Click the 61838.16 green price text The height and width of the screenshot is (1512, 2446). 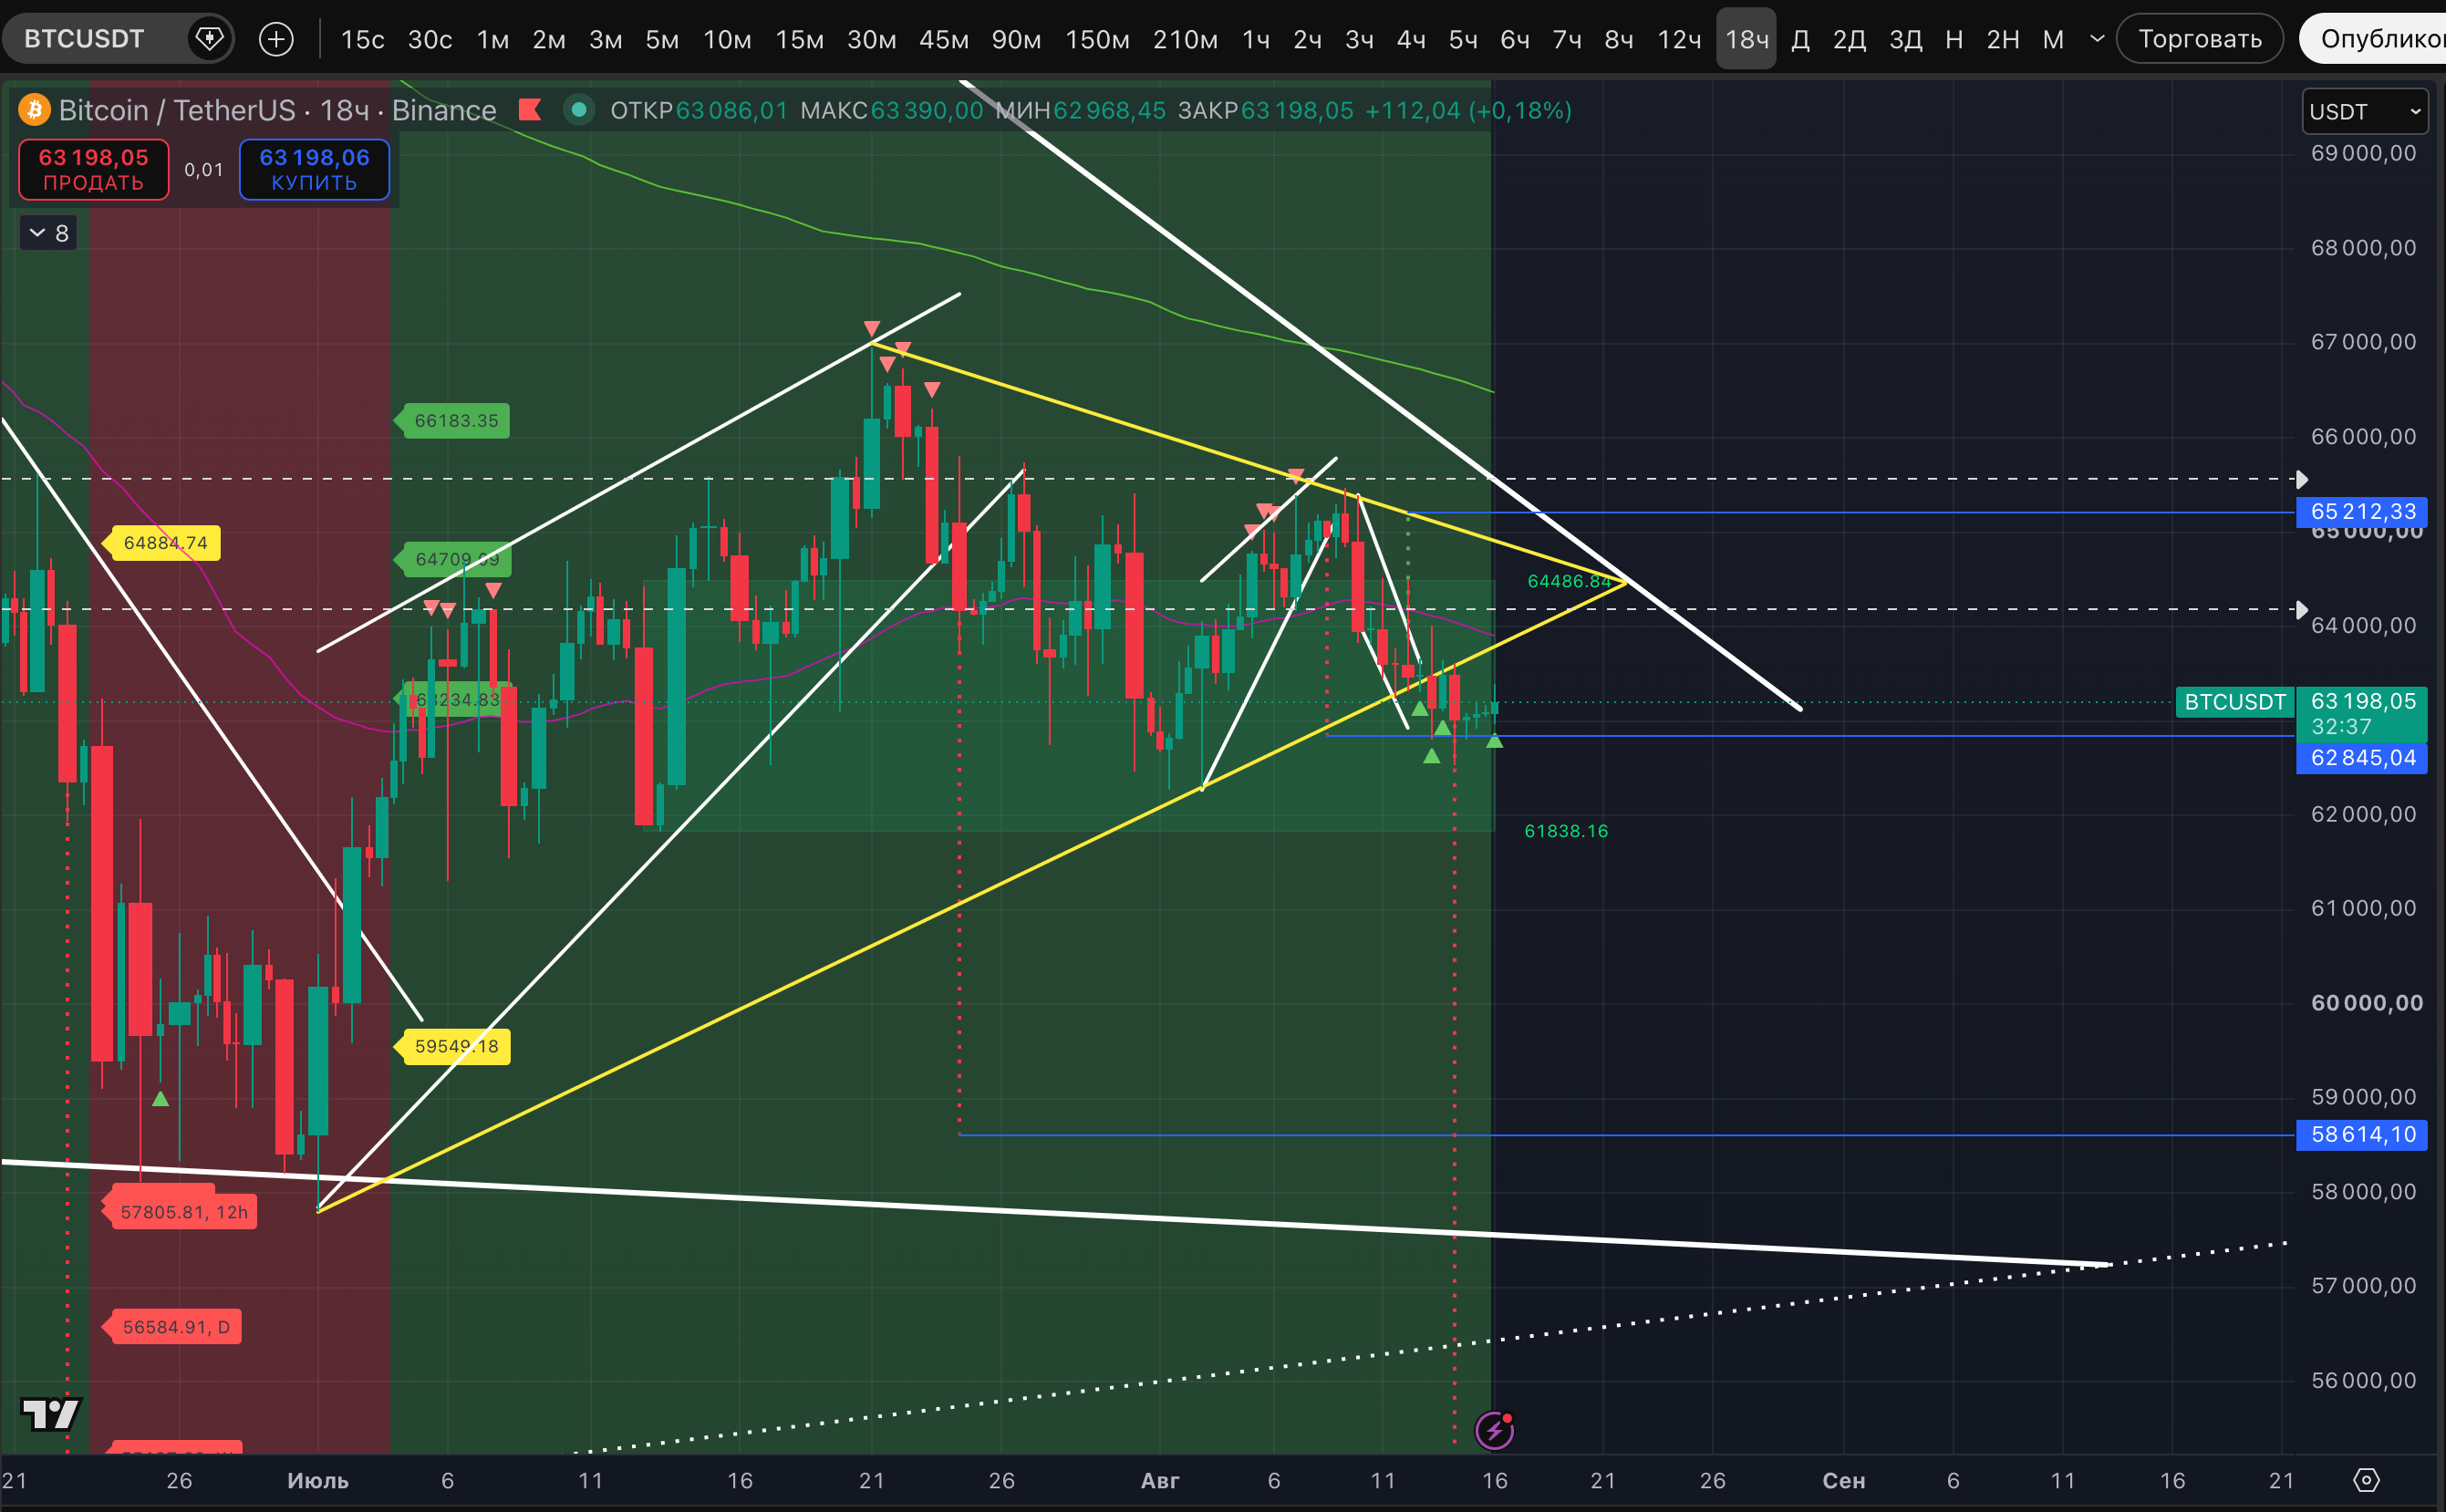click(x=1566, y=831)
